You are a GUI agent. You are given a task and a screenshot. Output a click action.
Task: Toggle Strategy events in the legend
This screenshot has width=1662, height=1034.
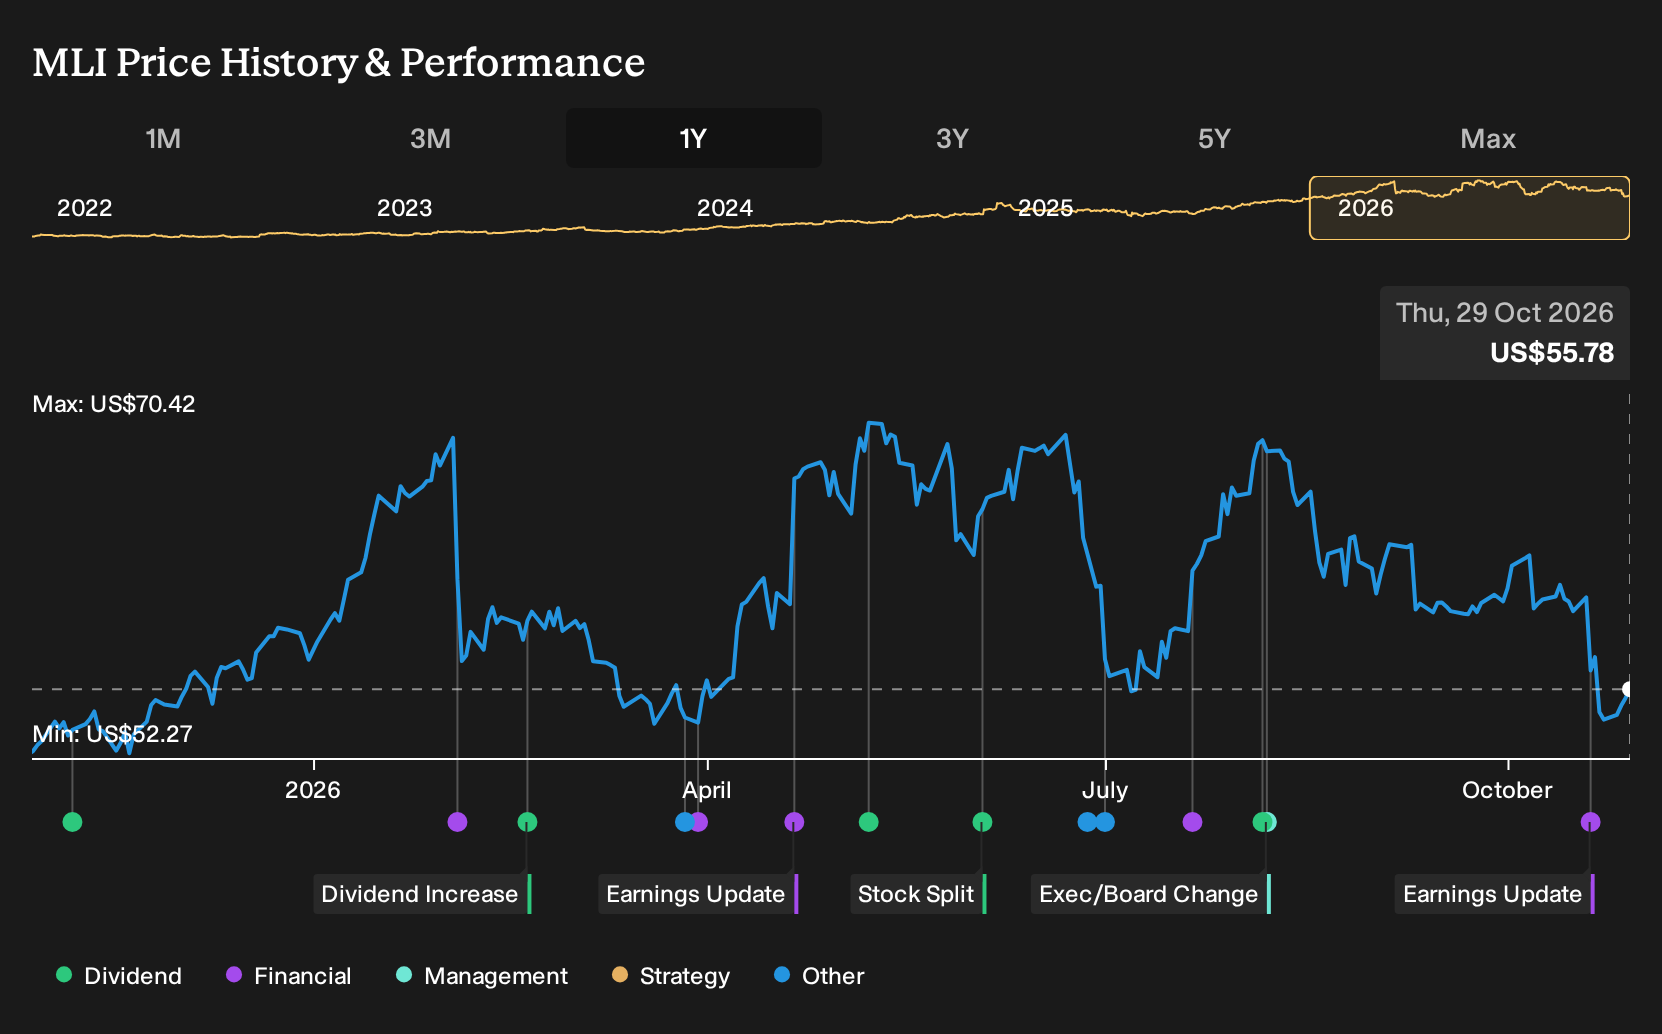pyautogui.click(x=671, y=976)
